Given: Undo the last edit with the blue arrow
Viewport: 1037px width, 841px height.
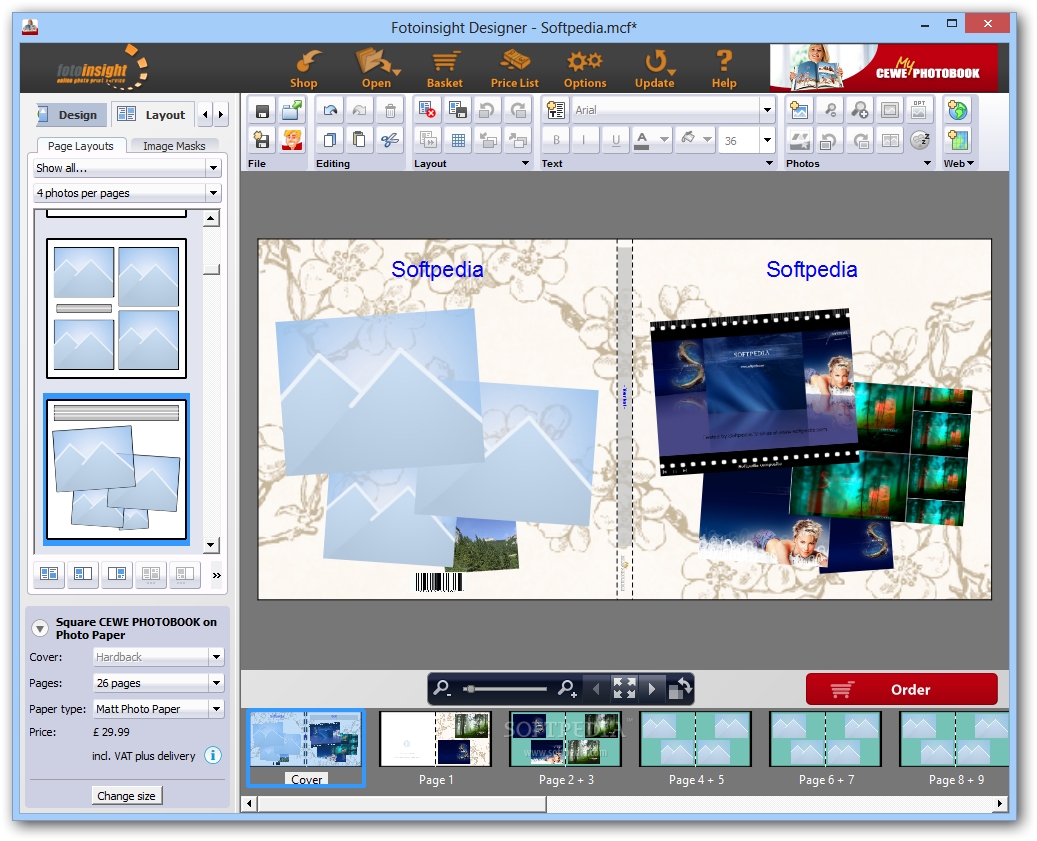Looking at the screenshot, I should tap(329, 110).
